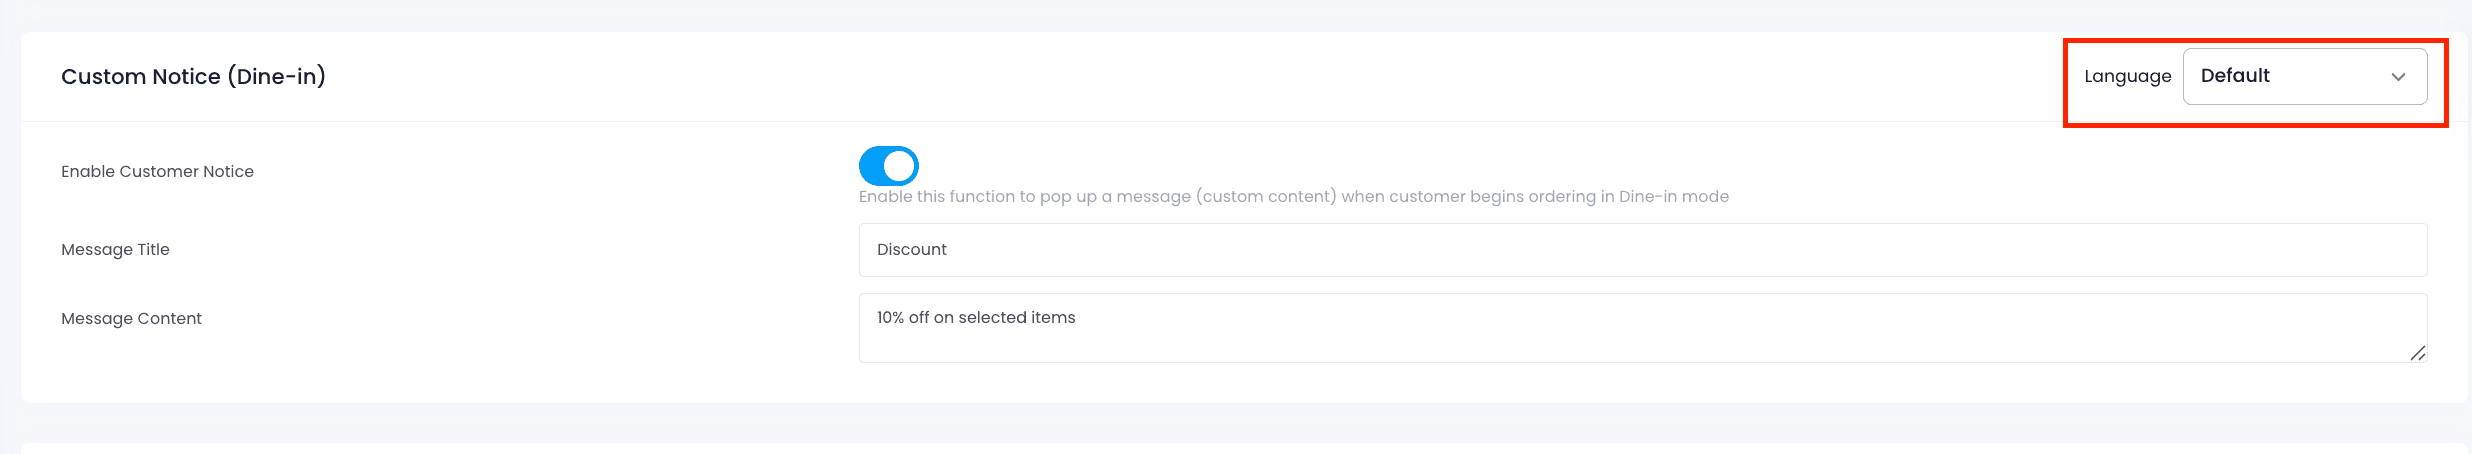The height and width of the screenshot is (454, 2472).
Task: Click the "Enable Customer Notice" label
Action: point(157,172)
